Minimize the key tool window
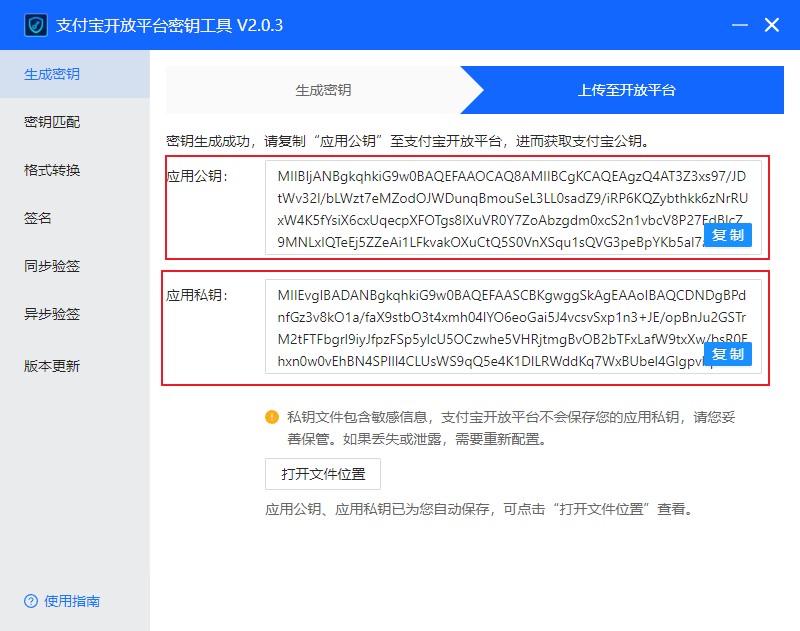The height and width of the screenshot is (631, 800). point(739,24)
